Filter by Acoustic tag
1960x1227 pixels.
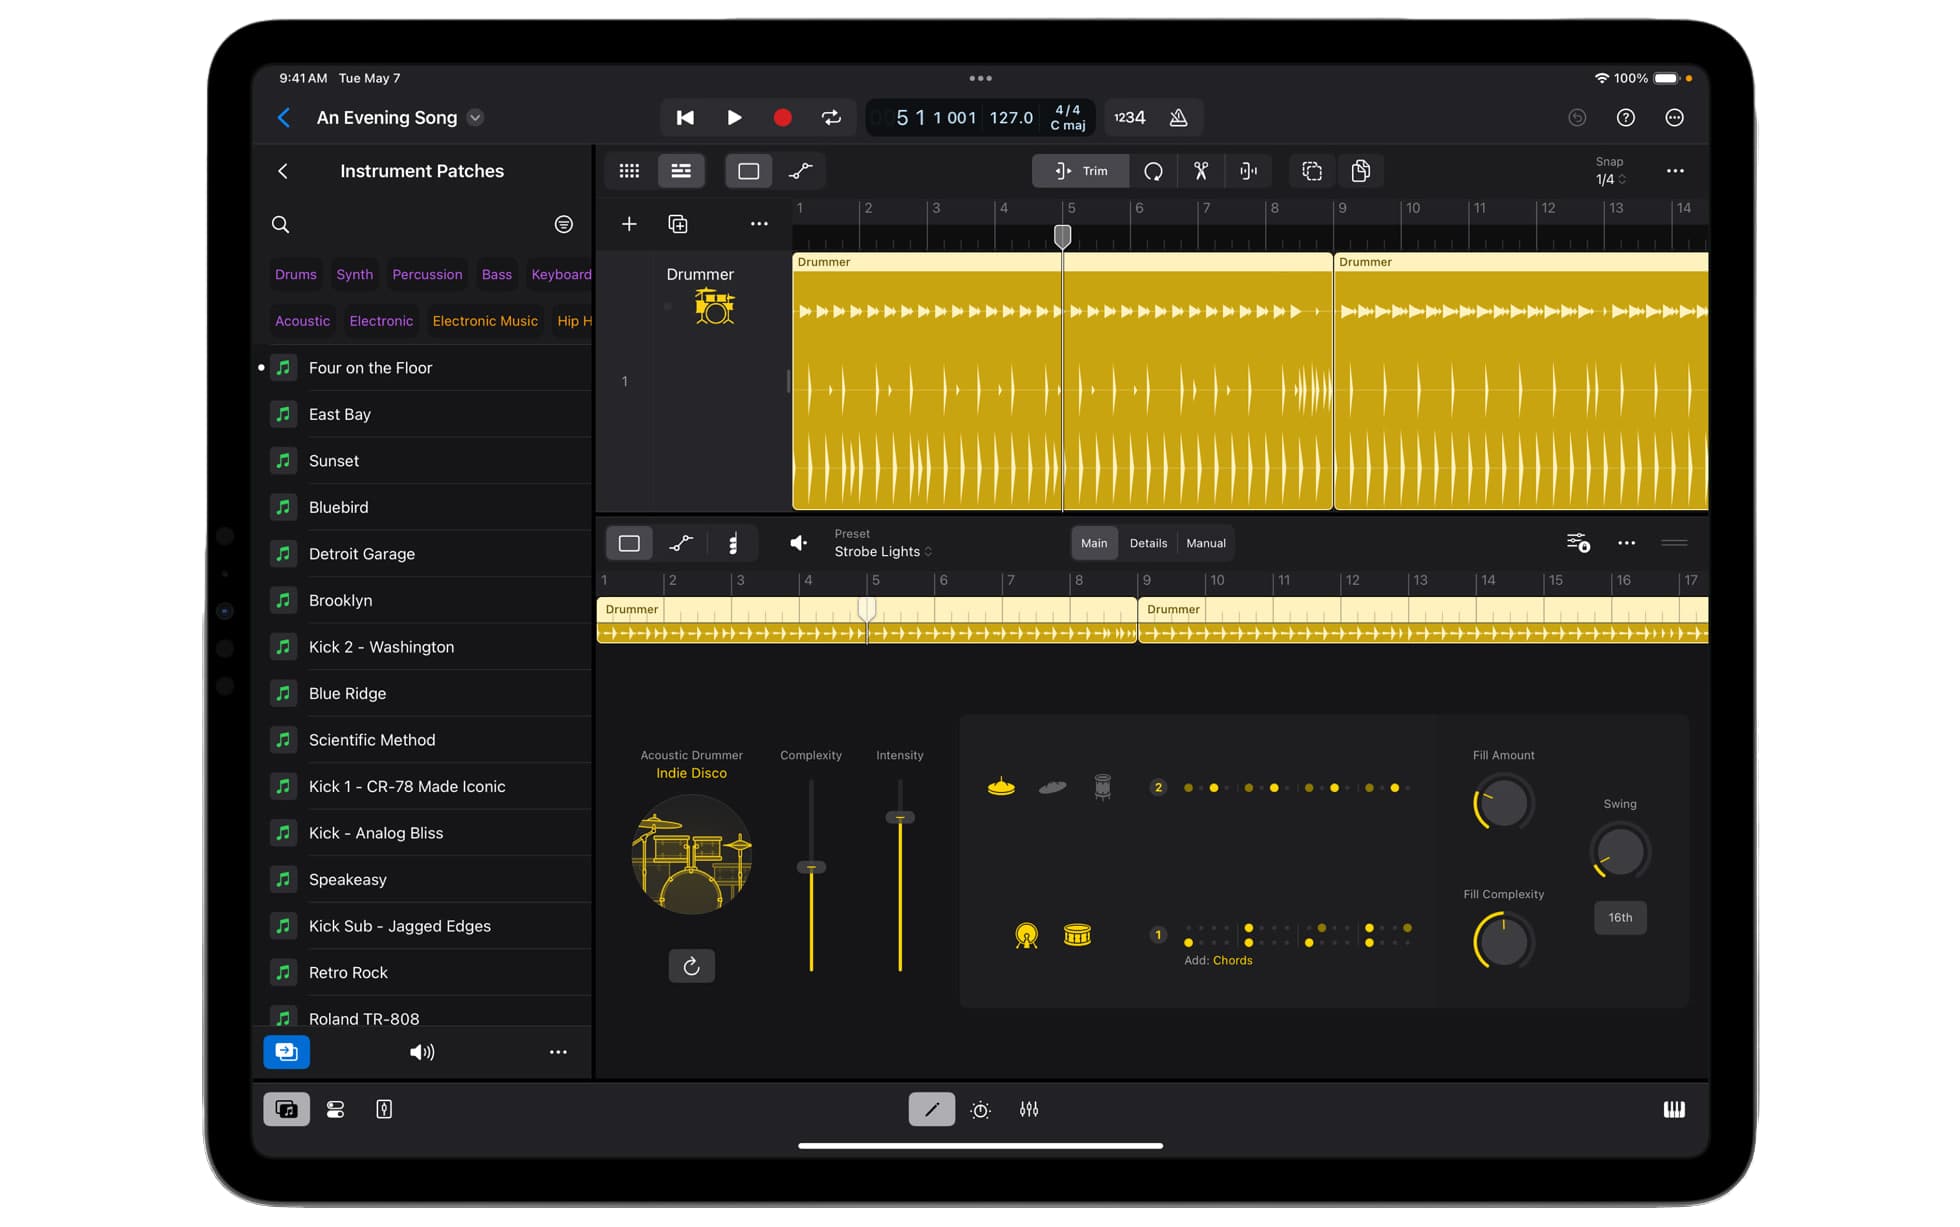click(302, 321)
